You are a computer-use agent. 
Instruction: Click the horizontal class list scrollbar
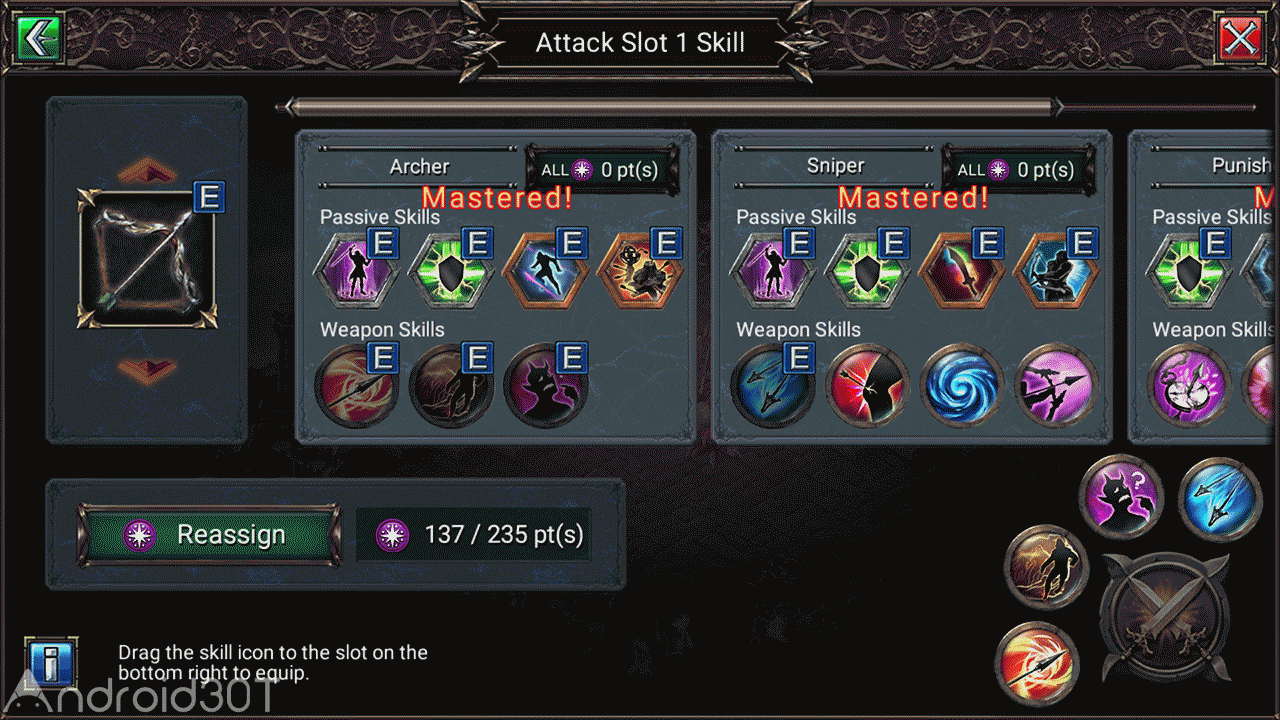[x=670, y=106]
